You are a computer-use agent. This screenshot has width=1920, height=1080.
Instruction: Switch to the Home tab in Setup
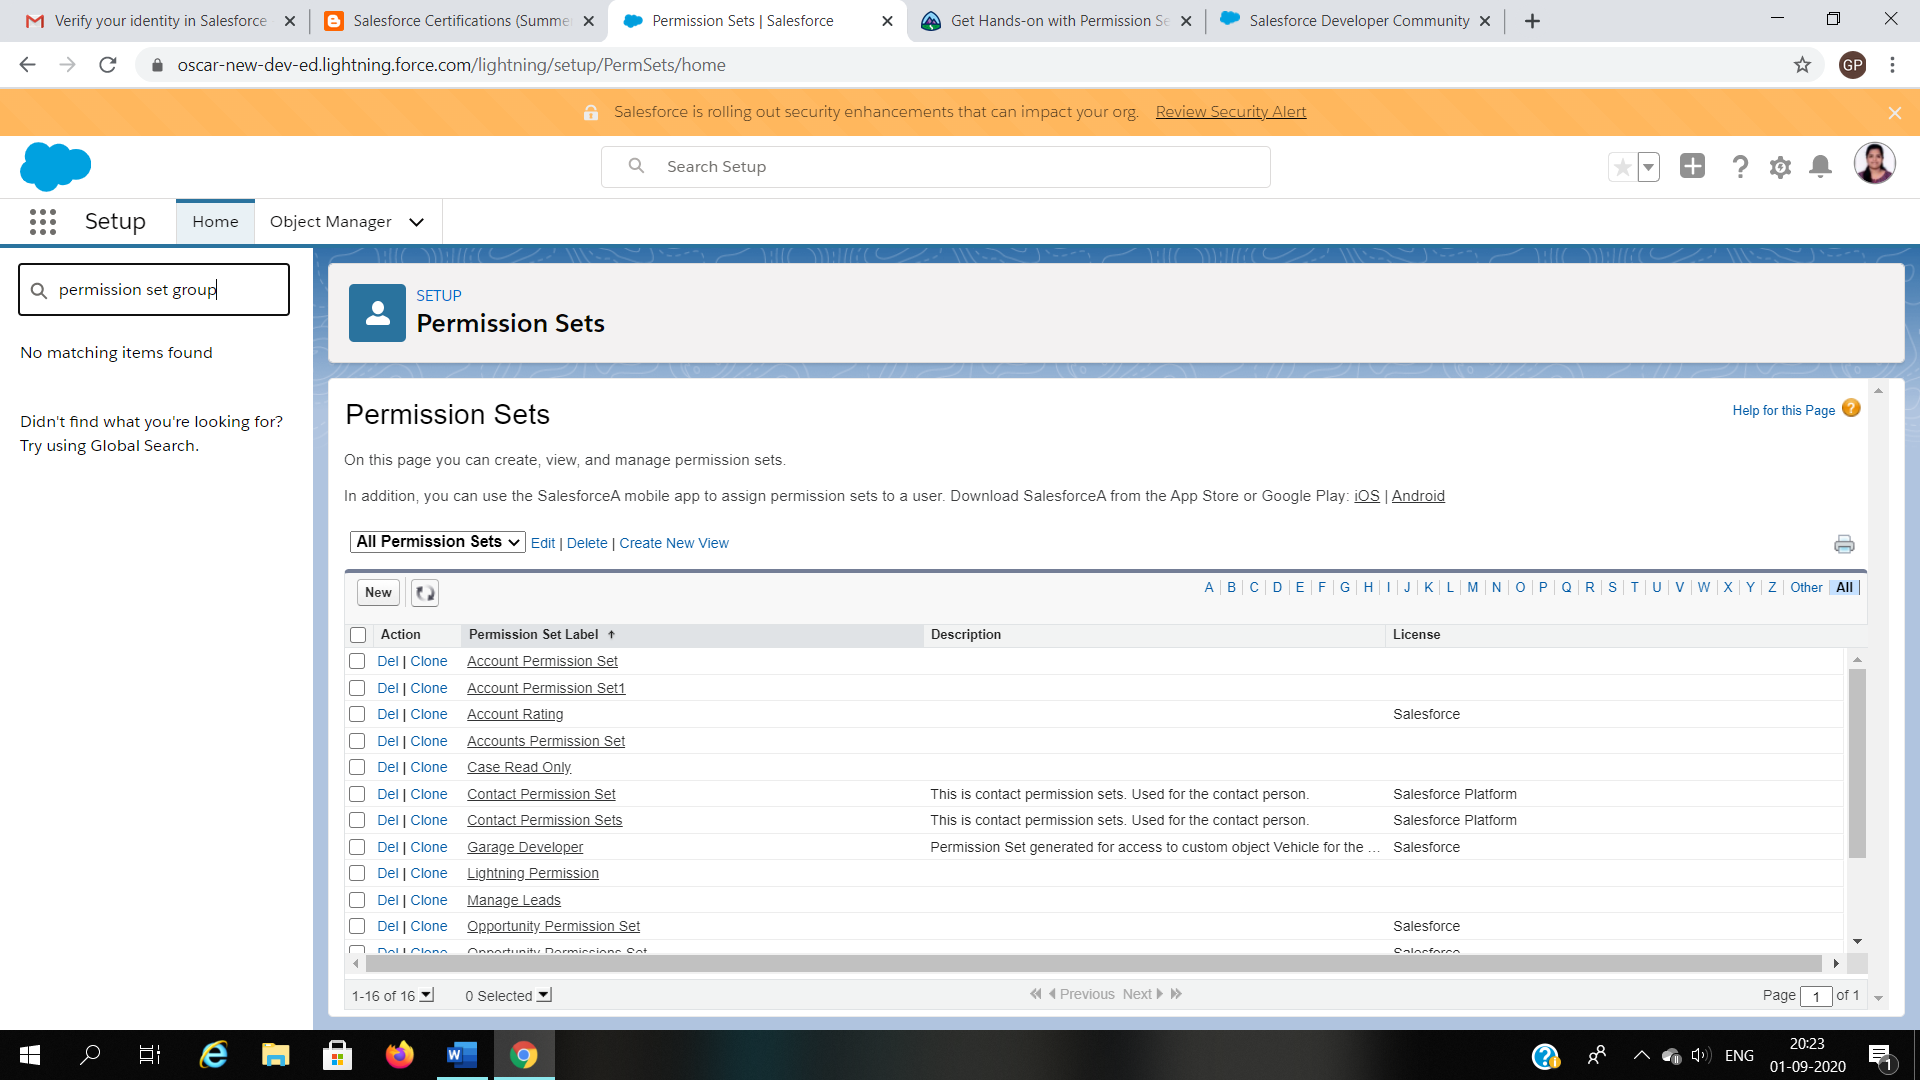coord(215,222)
